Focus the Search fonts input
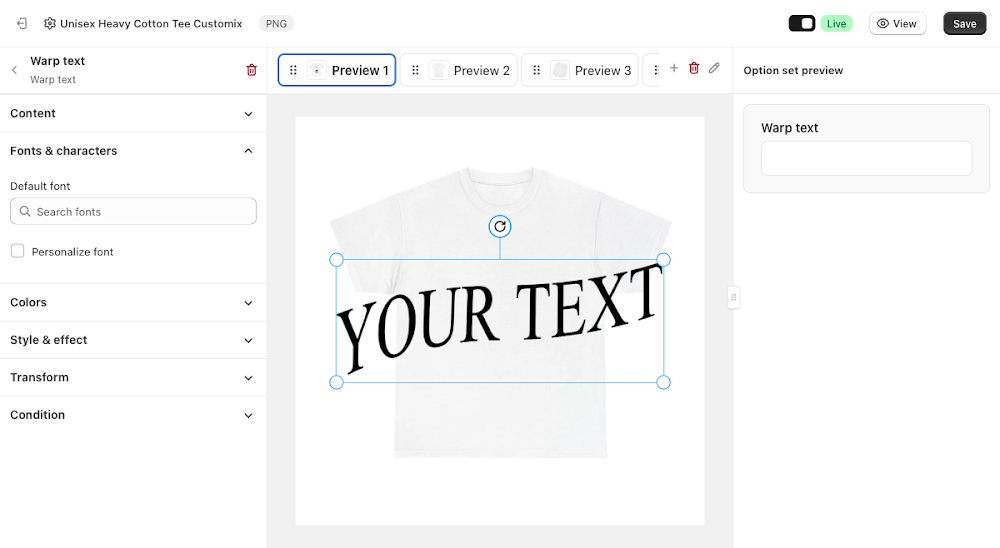The height and width of the screenshot is (548, 1000). pyautogui.click(x=133, y=211)
